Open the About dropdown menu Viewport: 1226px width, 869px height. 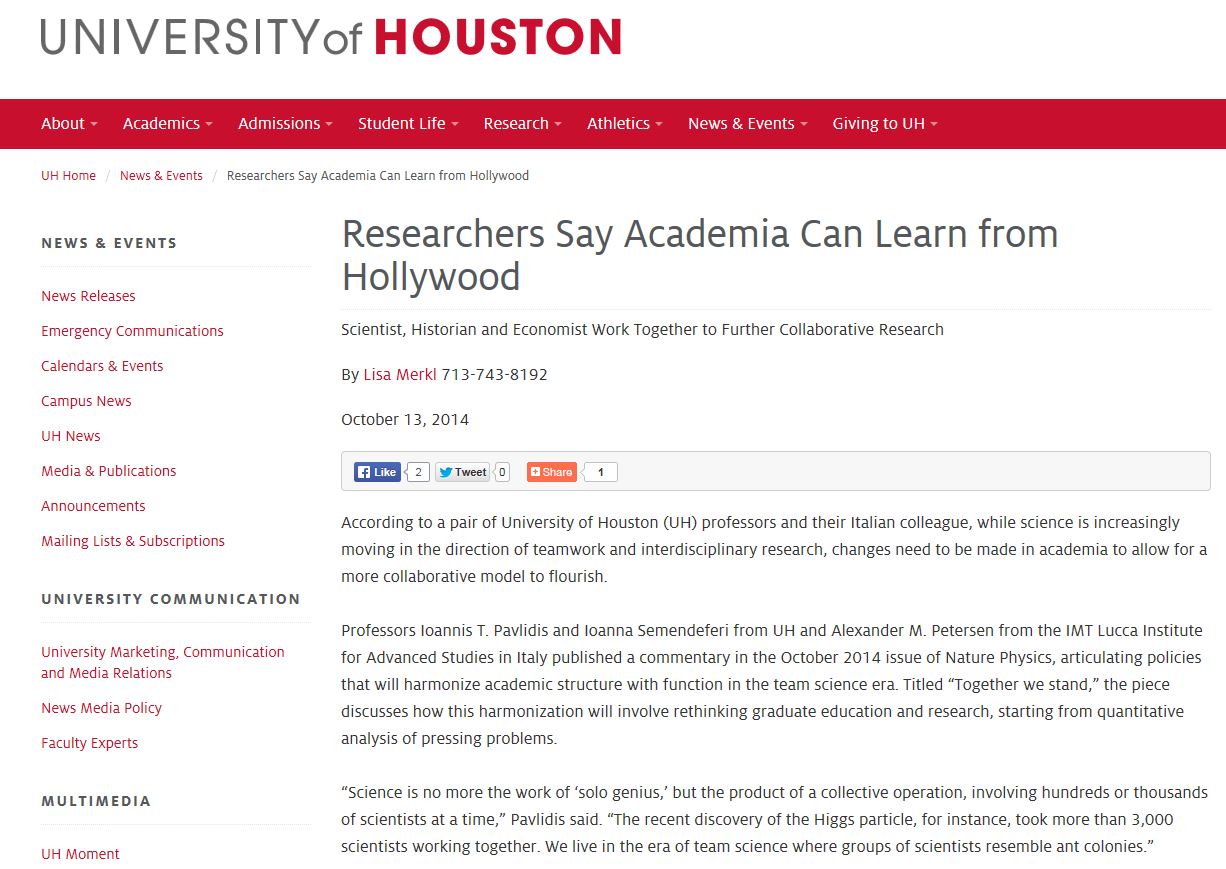(x=69, y=124)
